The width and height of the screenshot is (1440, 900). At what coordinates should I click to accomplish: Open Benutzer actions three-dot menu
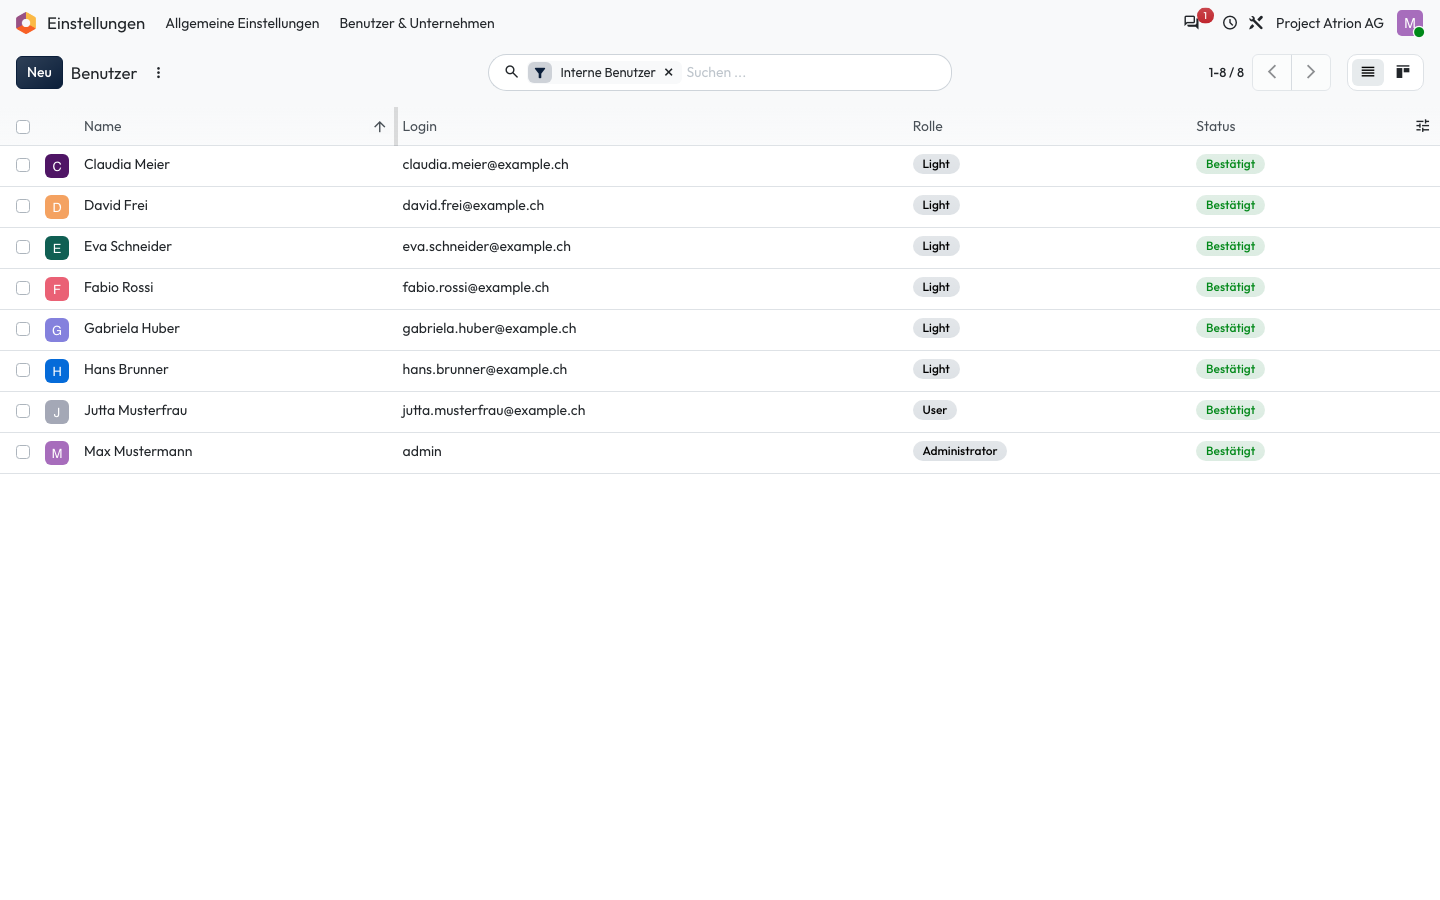(158, 73)
